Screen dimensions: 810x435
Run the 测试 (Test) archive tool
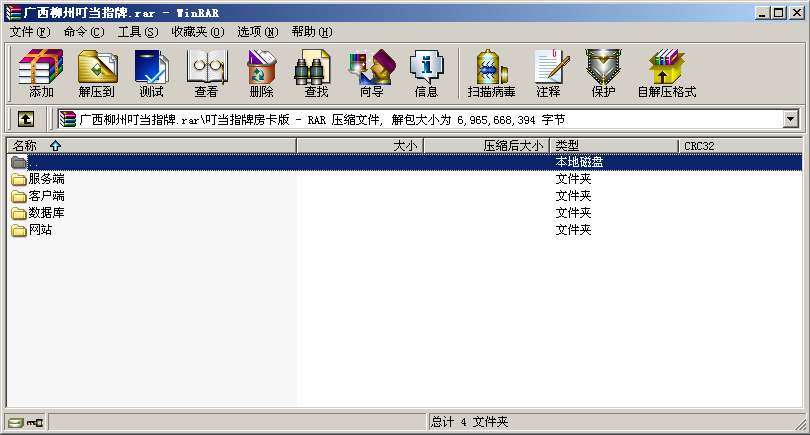pos(151,73)
